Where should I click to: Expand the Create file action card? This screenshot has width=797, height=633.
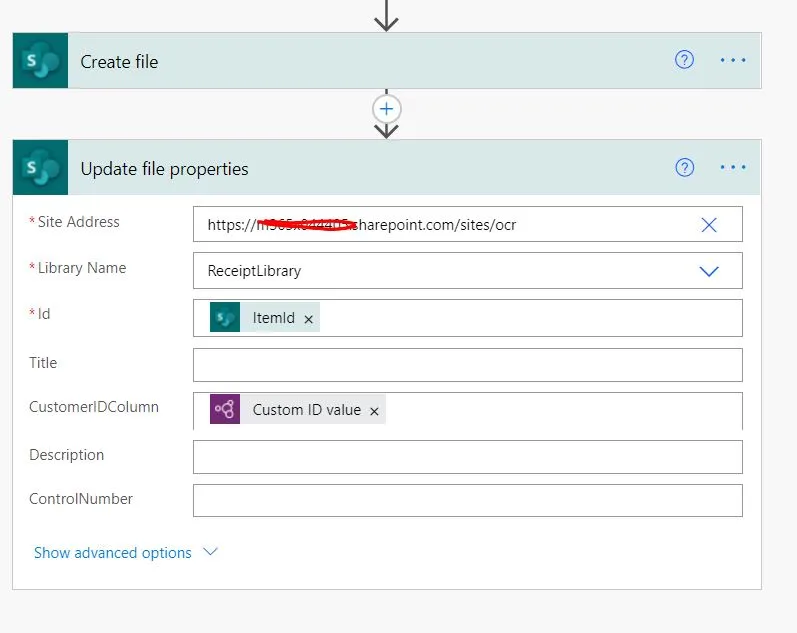386,61
